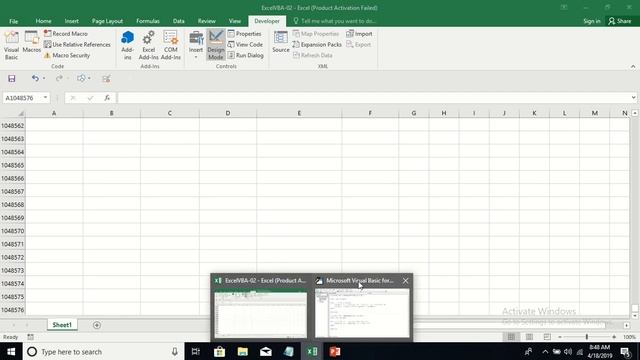
Task: Open the File tab
Action: pos(13,21)
